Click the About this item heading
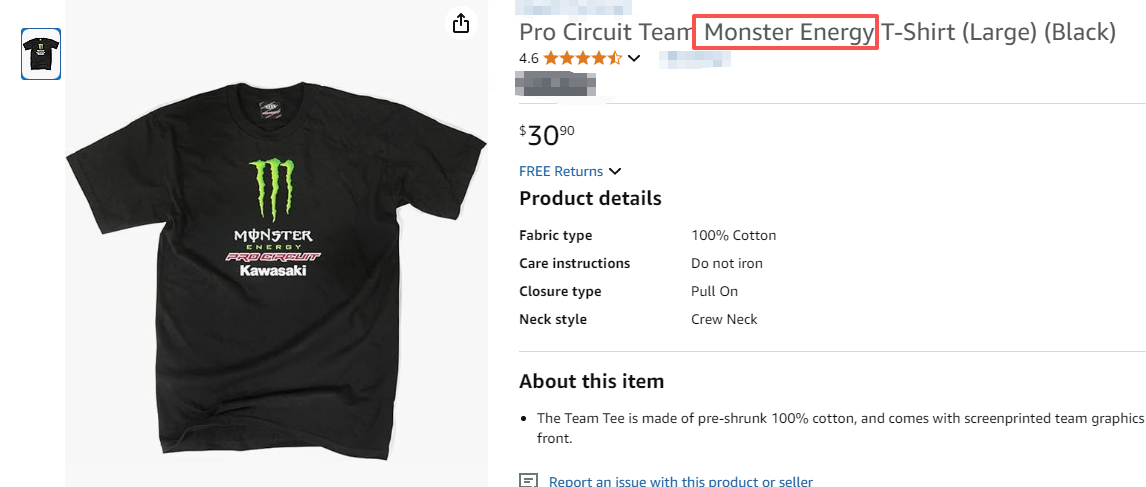The width and height of the screenshot is (1146, 487). (591, 381)
